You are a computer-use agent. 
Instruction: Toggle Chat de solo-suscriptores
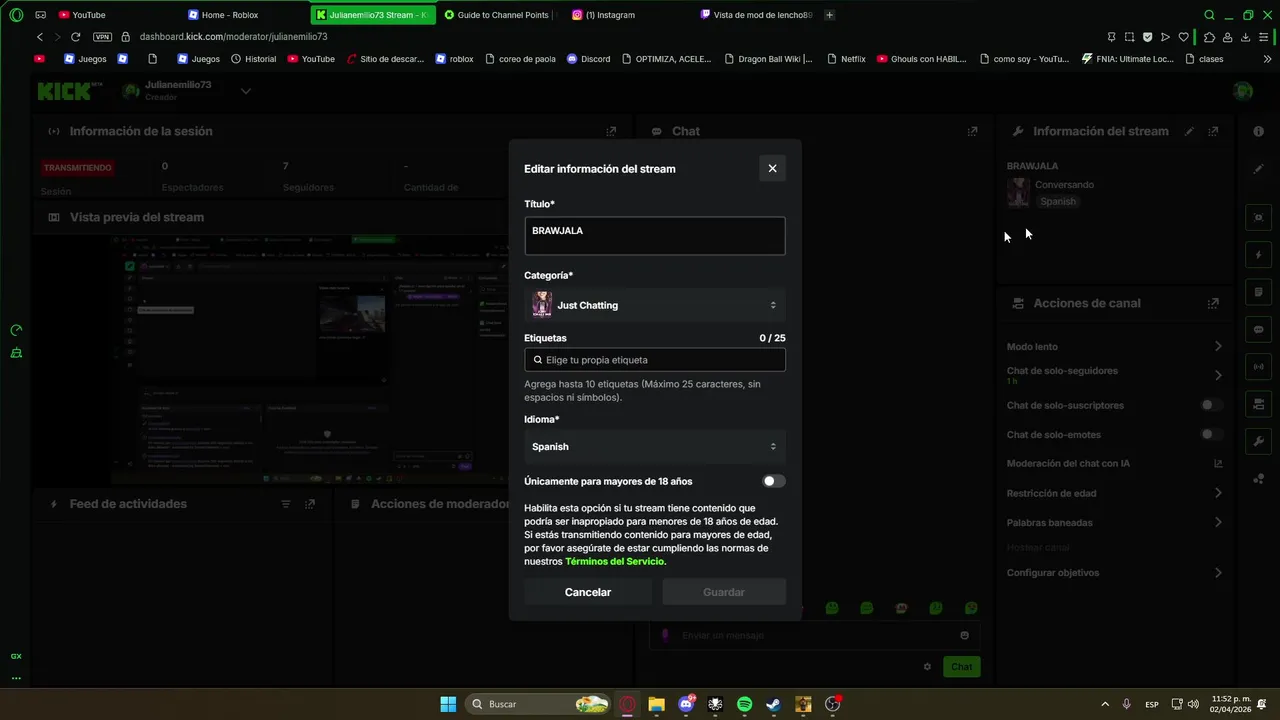click(1211, 405)
